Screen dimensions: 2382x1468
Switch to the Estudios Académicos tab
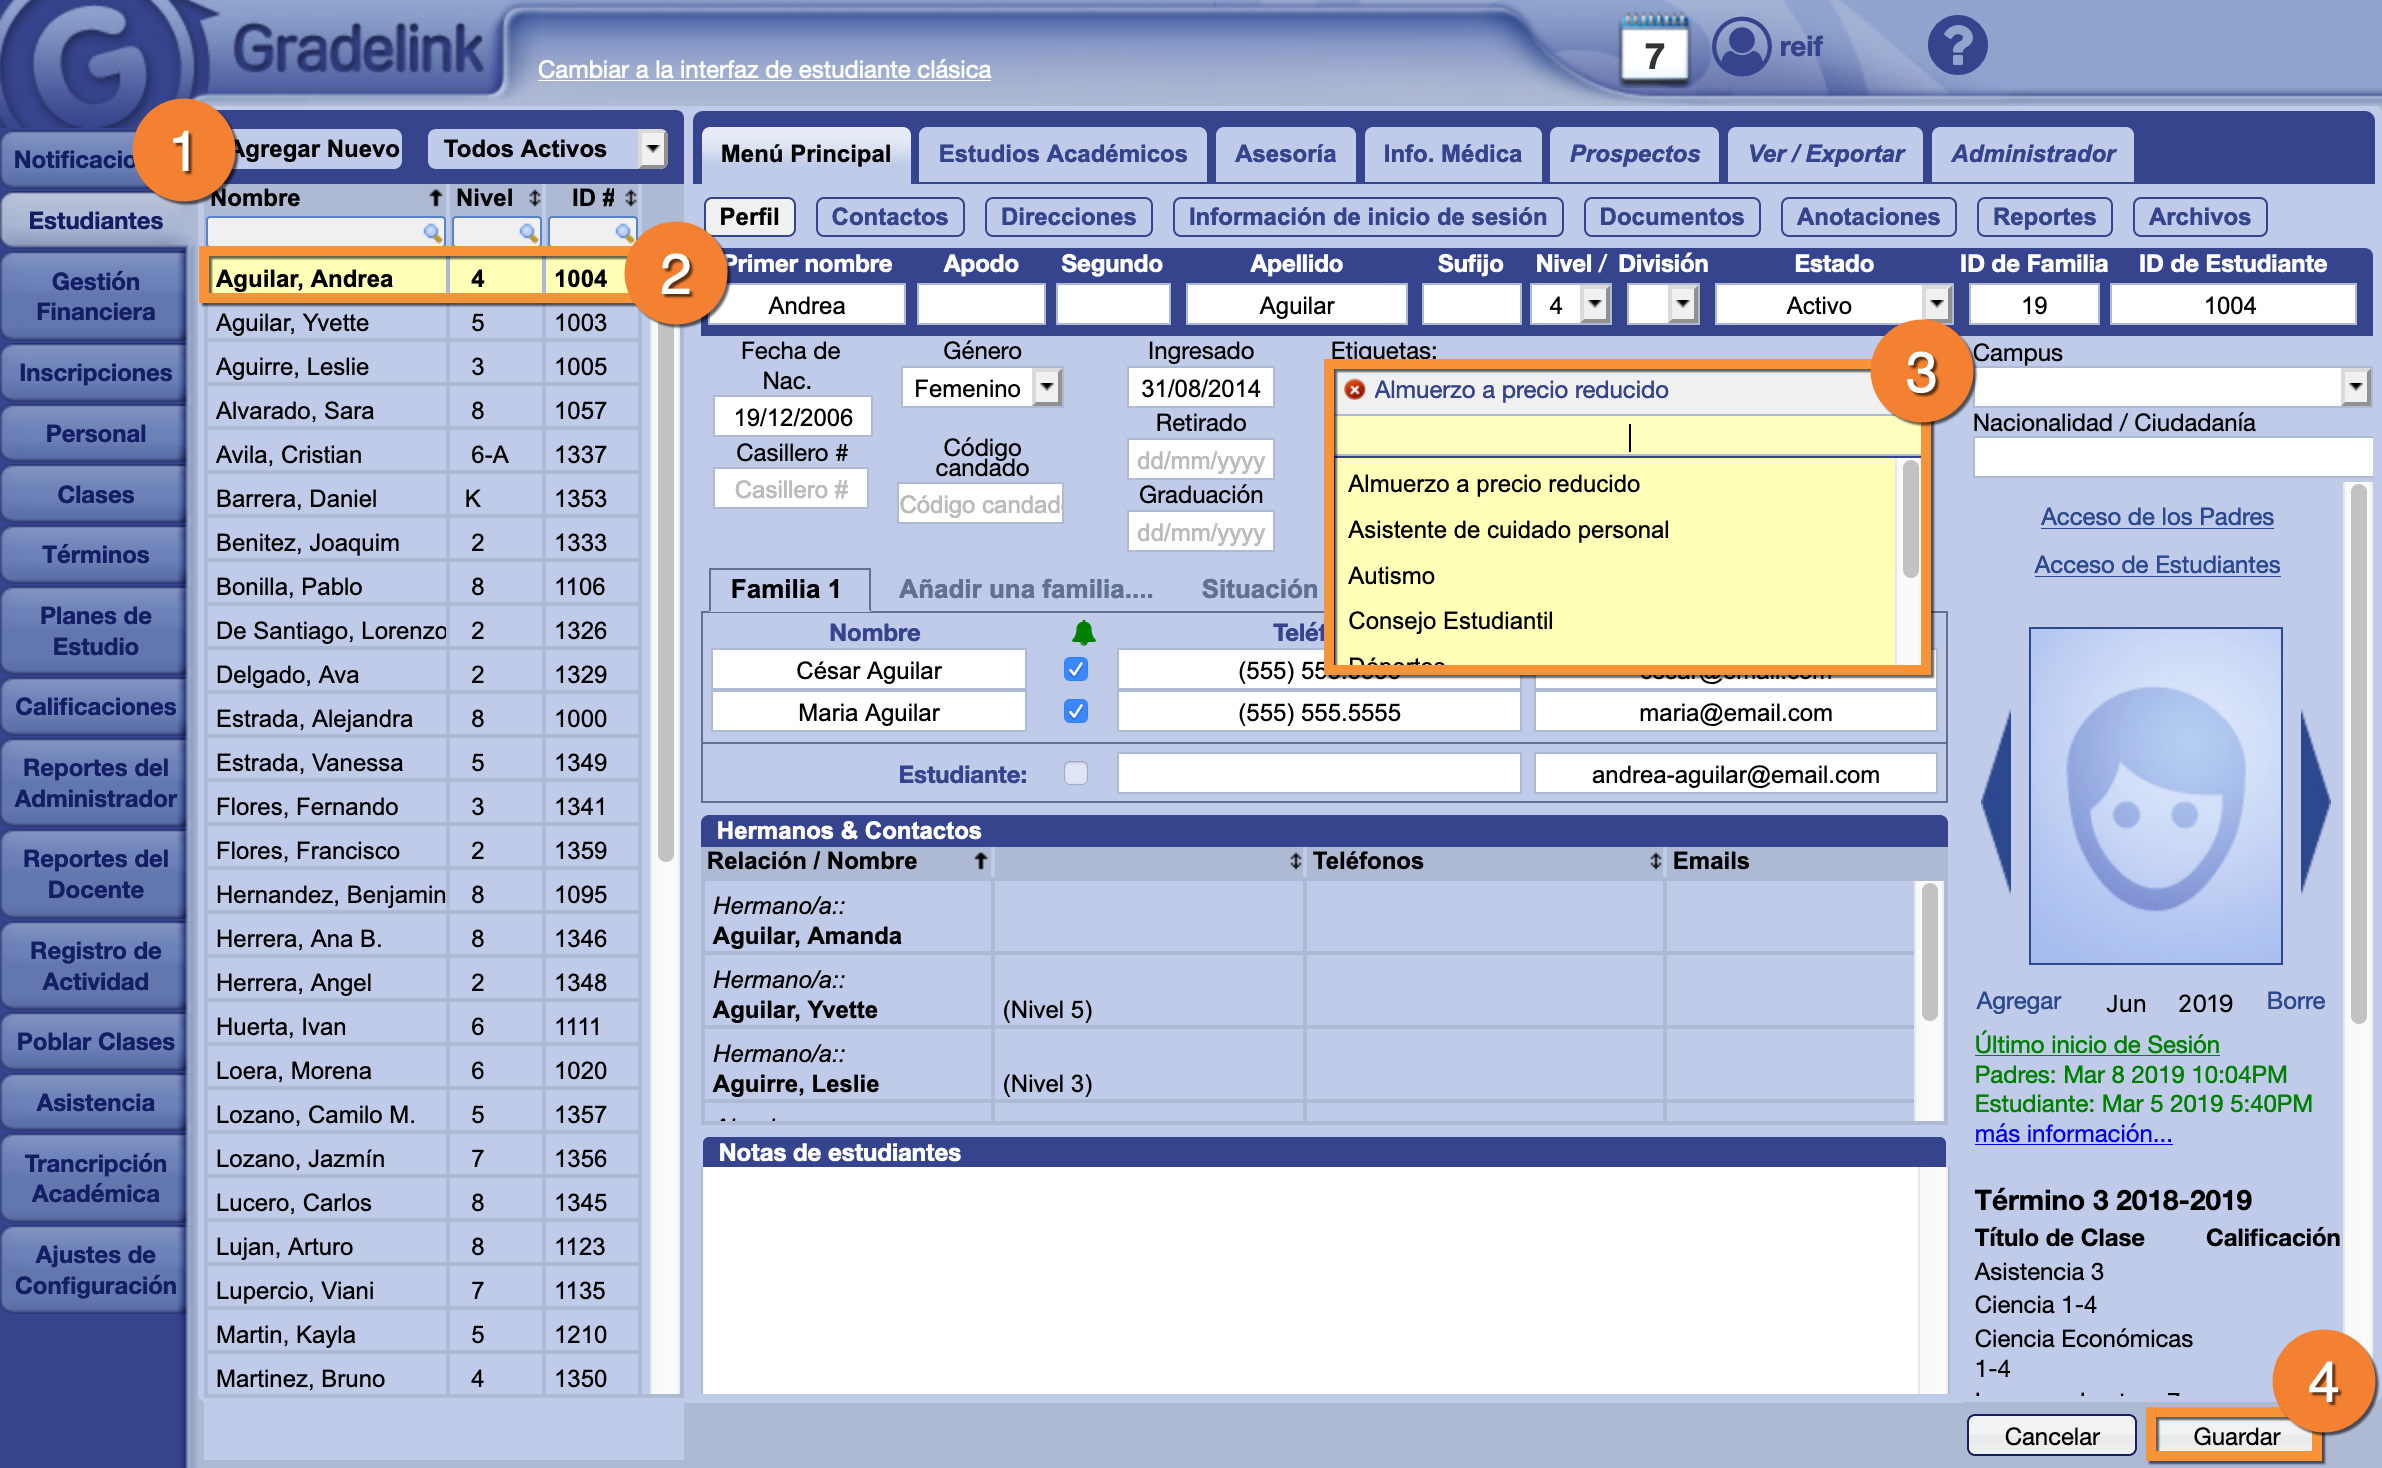click(1062, 154)
